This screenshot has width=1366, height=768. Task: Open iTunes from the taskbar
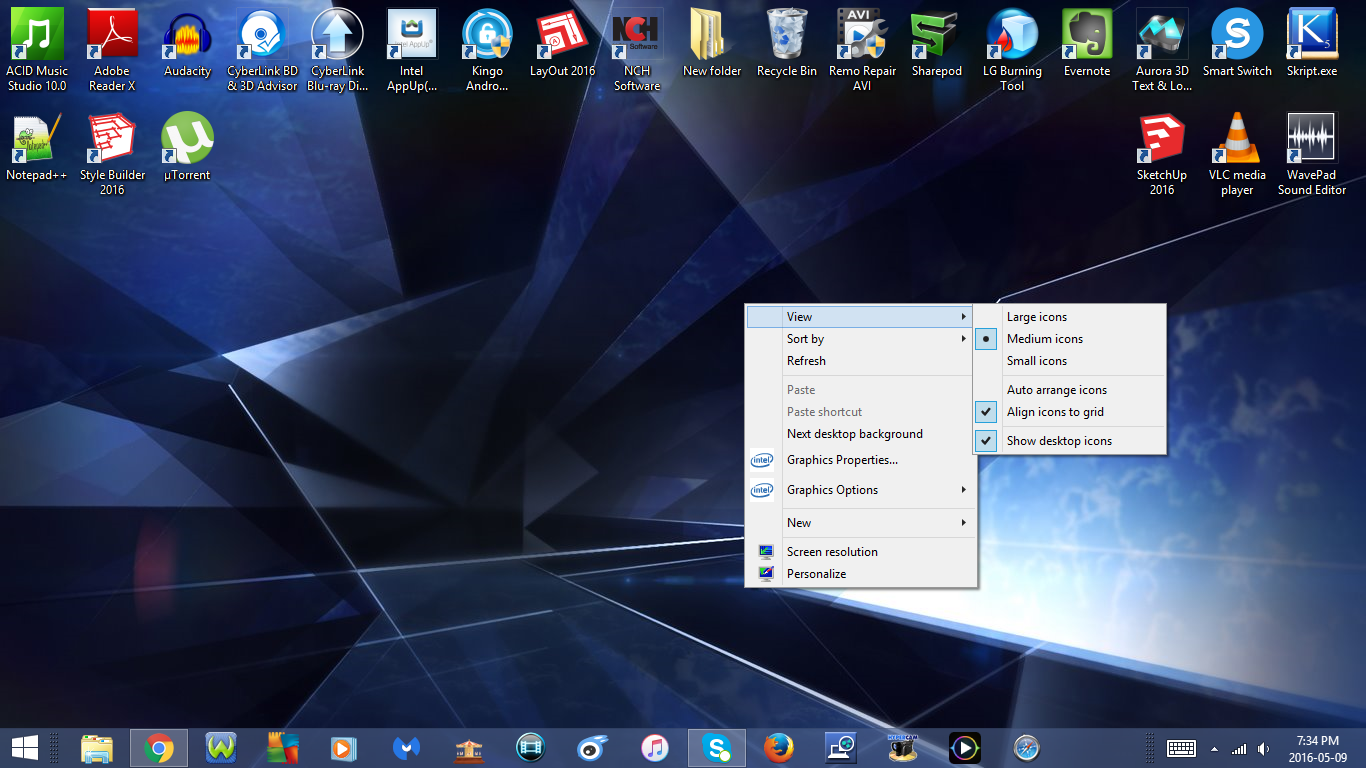(654, 748)
